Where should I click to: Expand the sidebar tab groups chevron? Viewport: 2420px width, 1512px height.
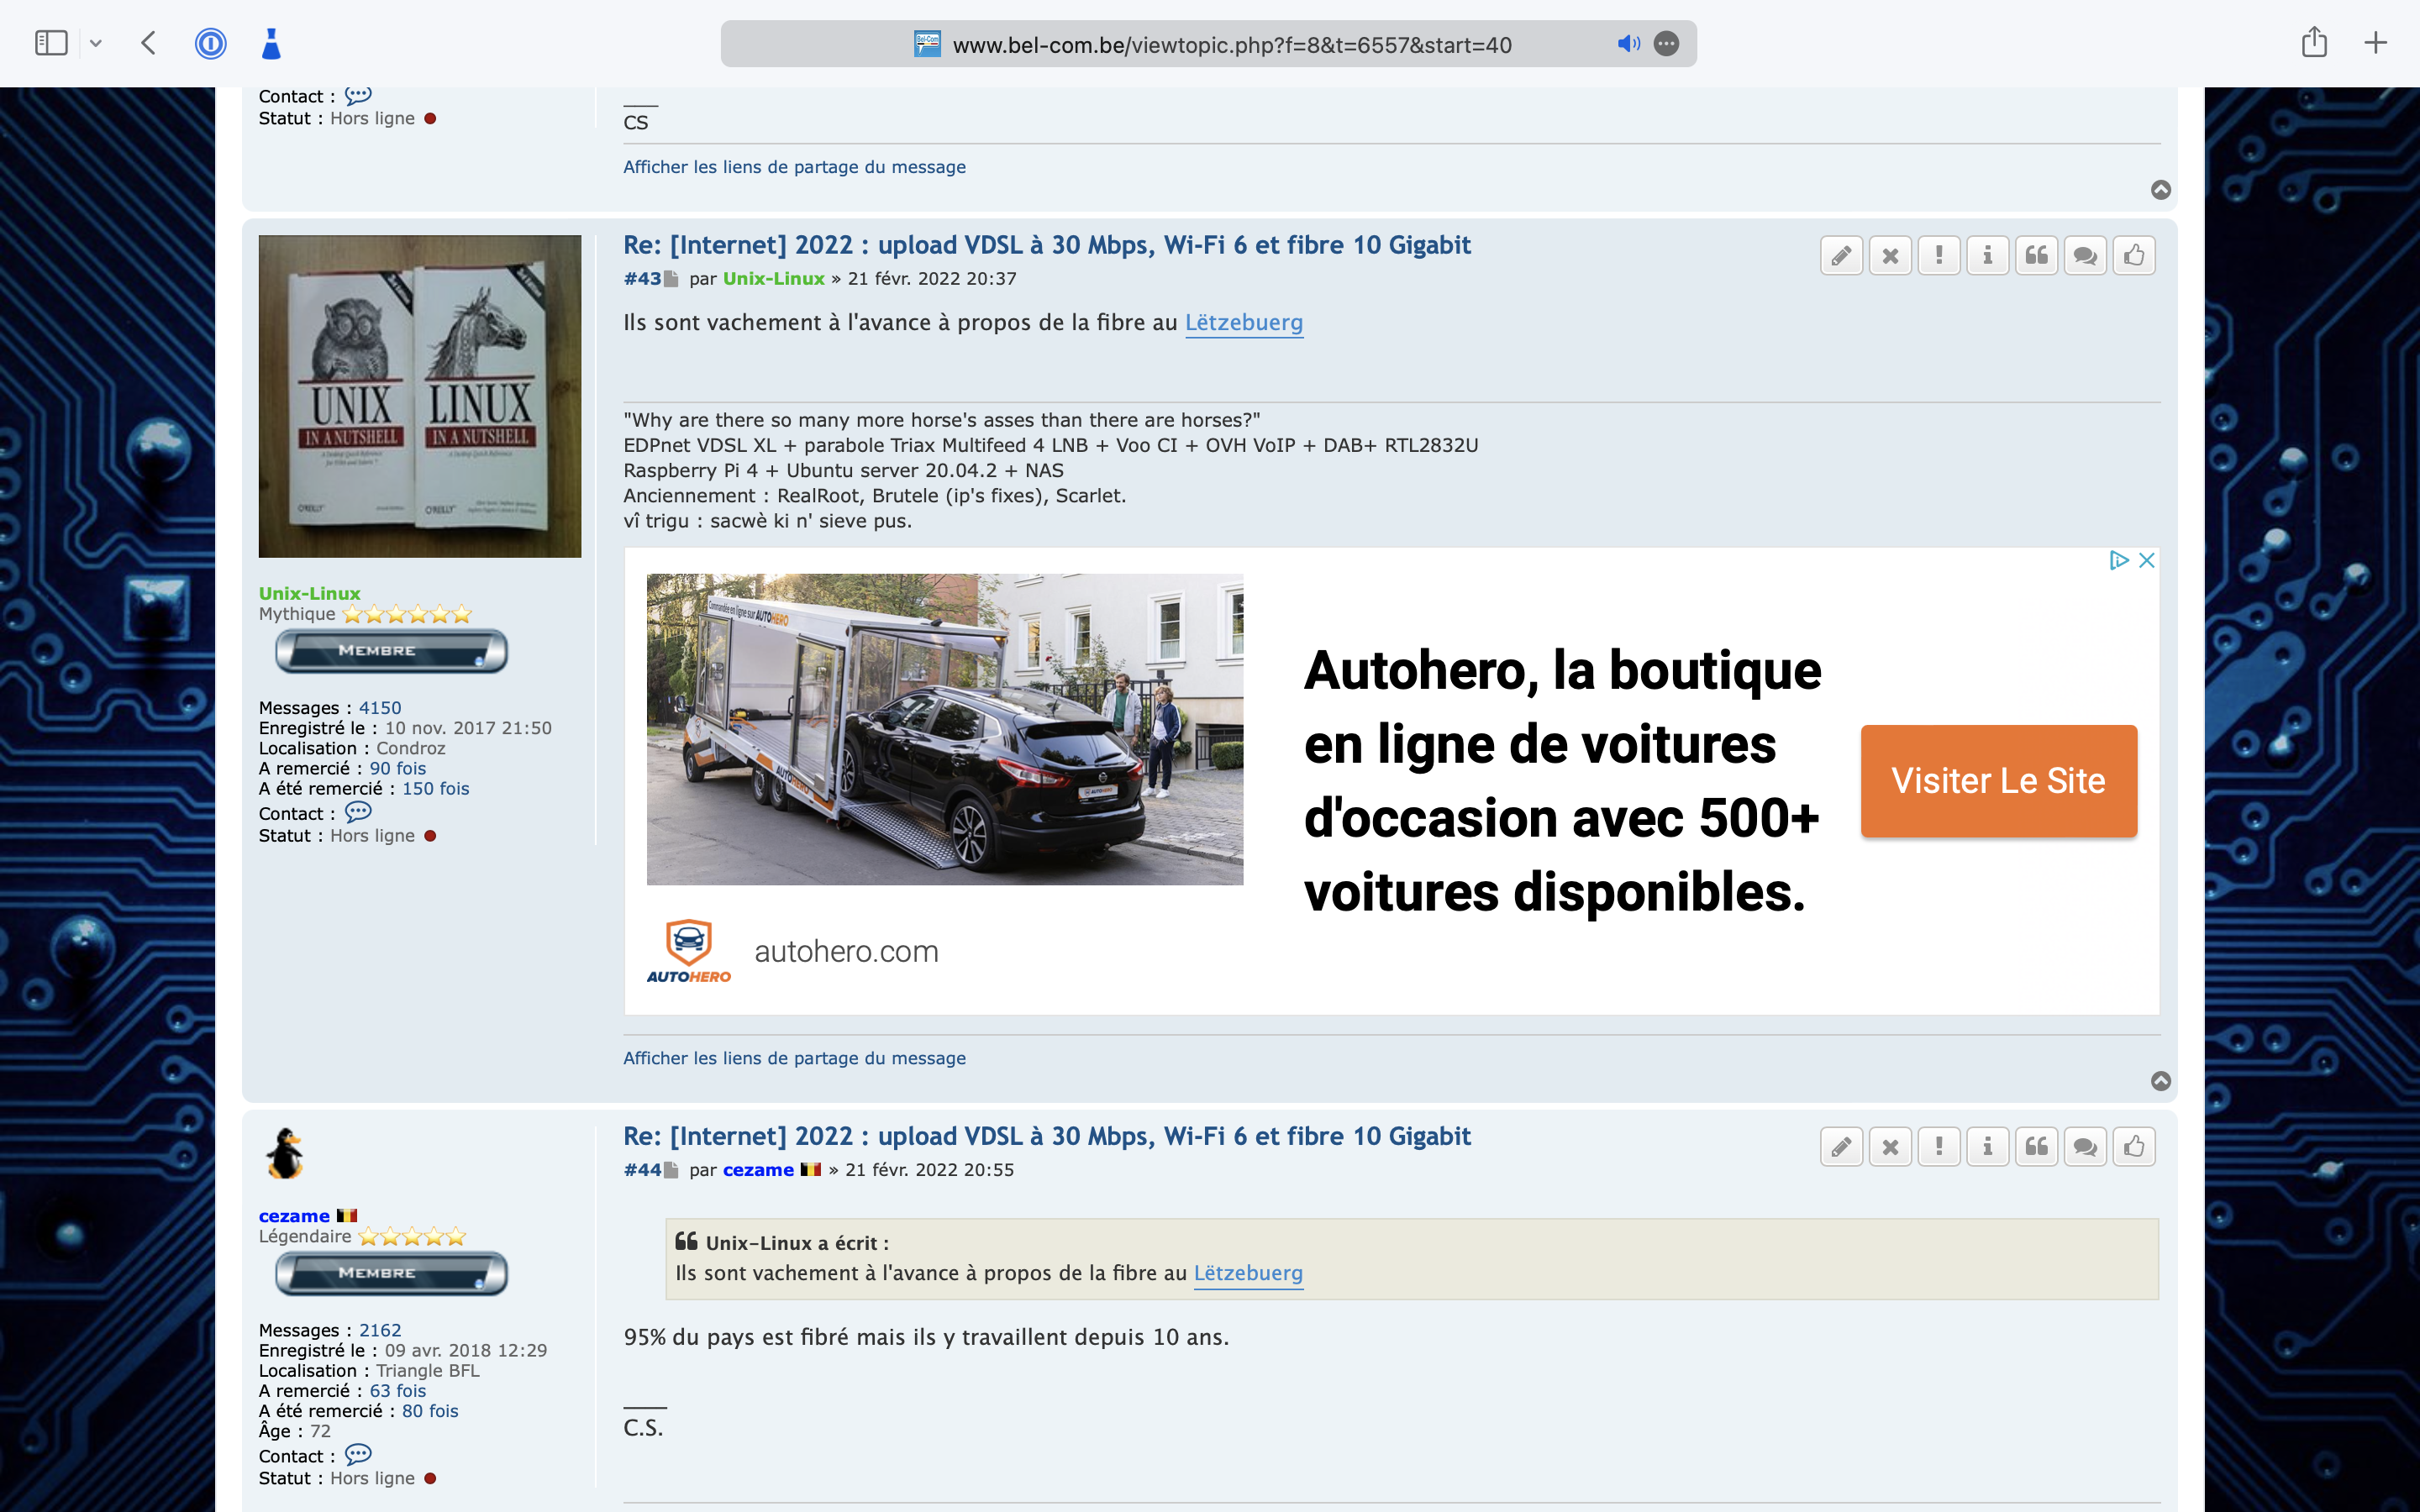click(96, 44)
